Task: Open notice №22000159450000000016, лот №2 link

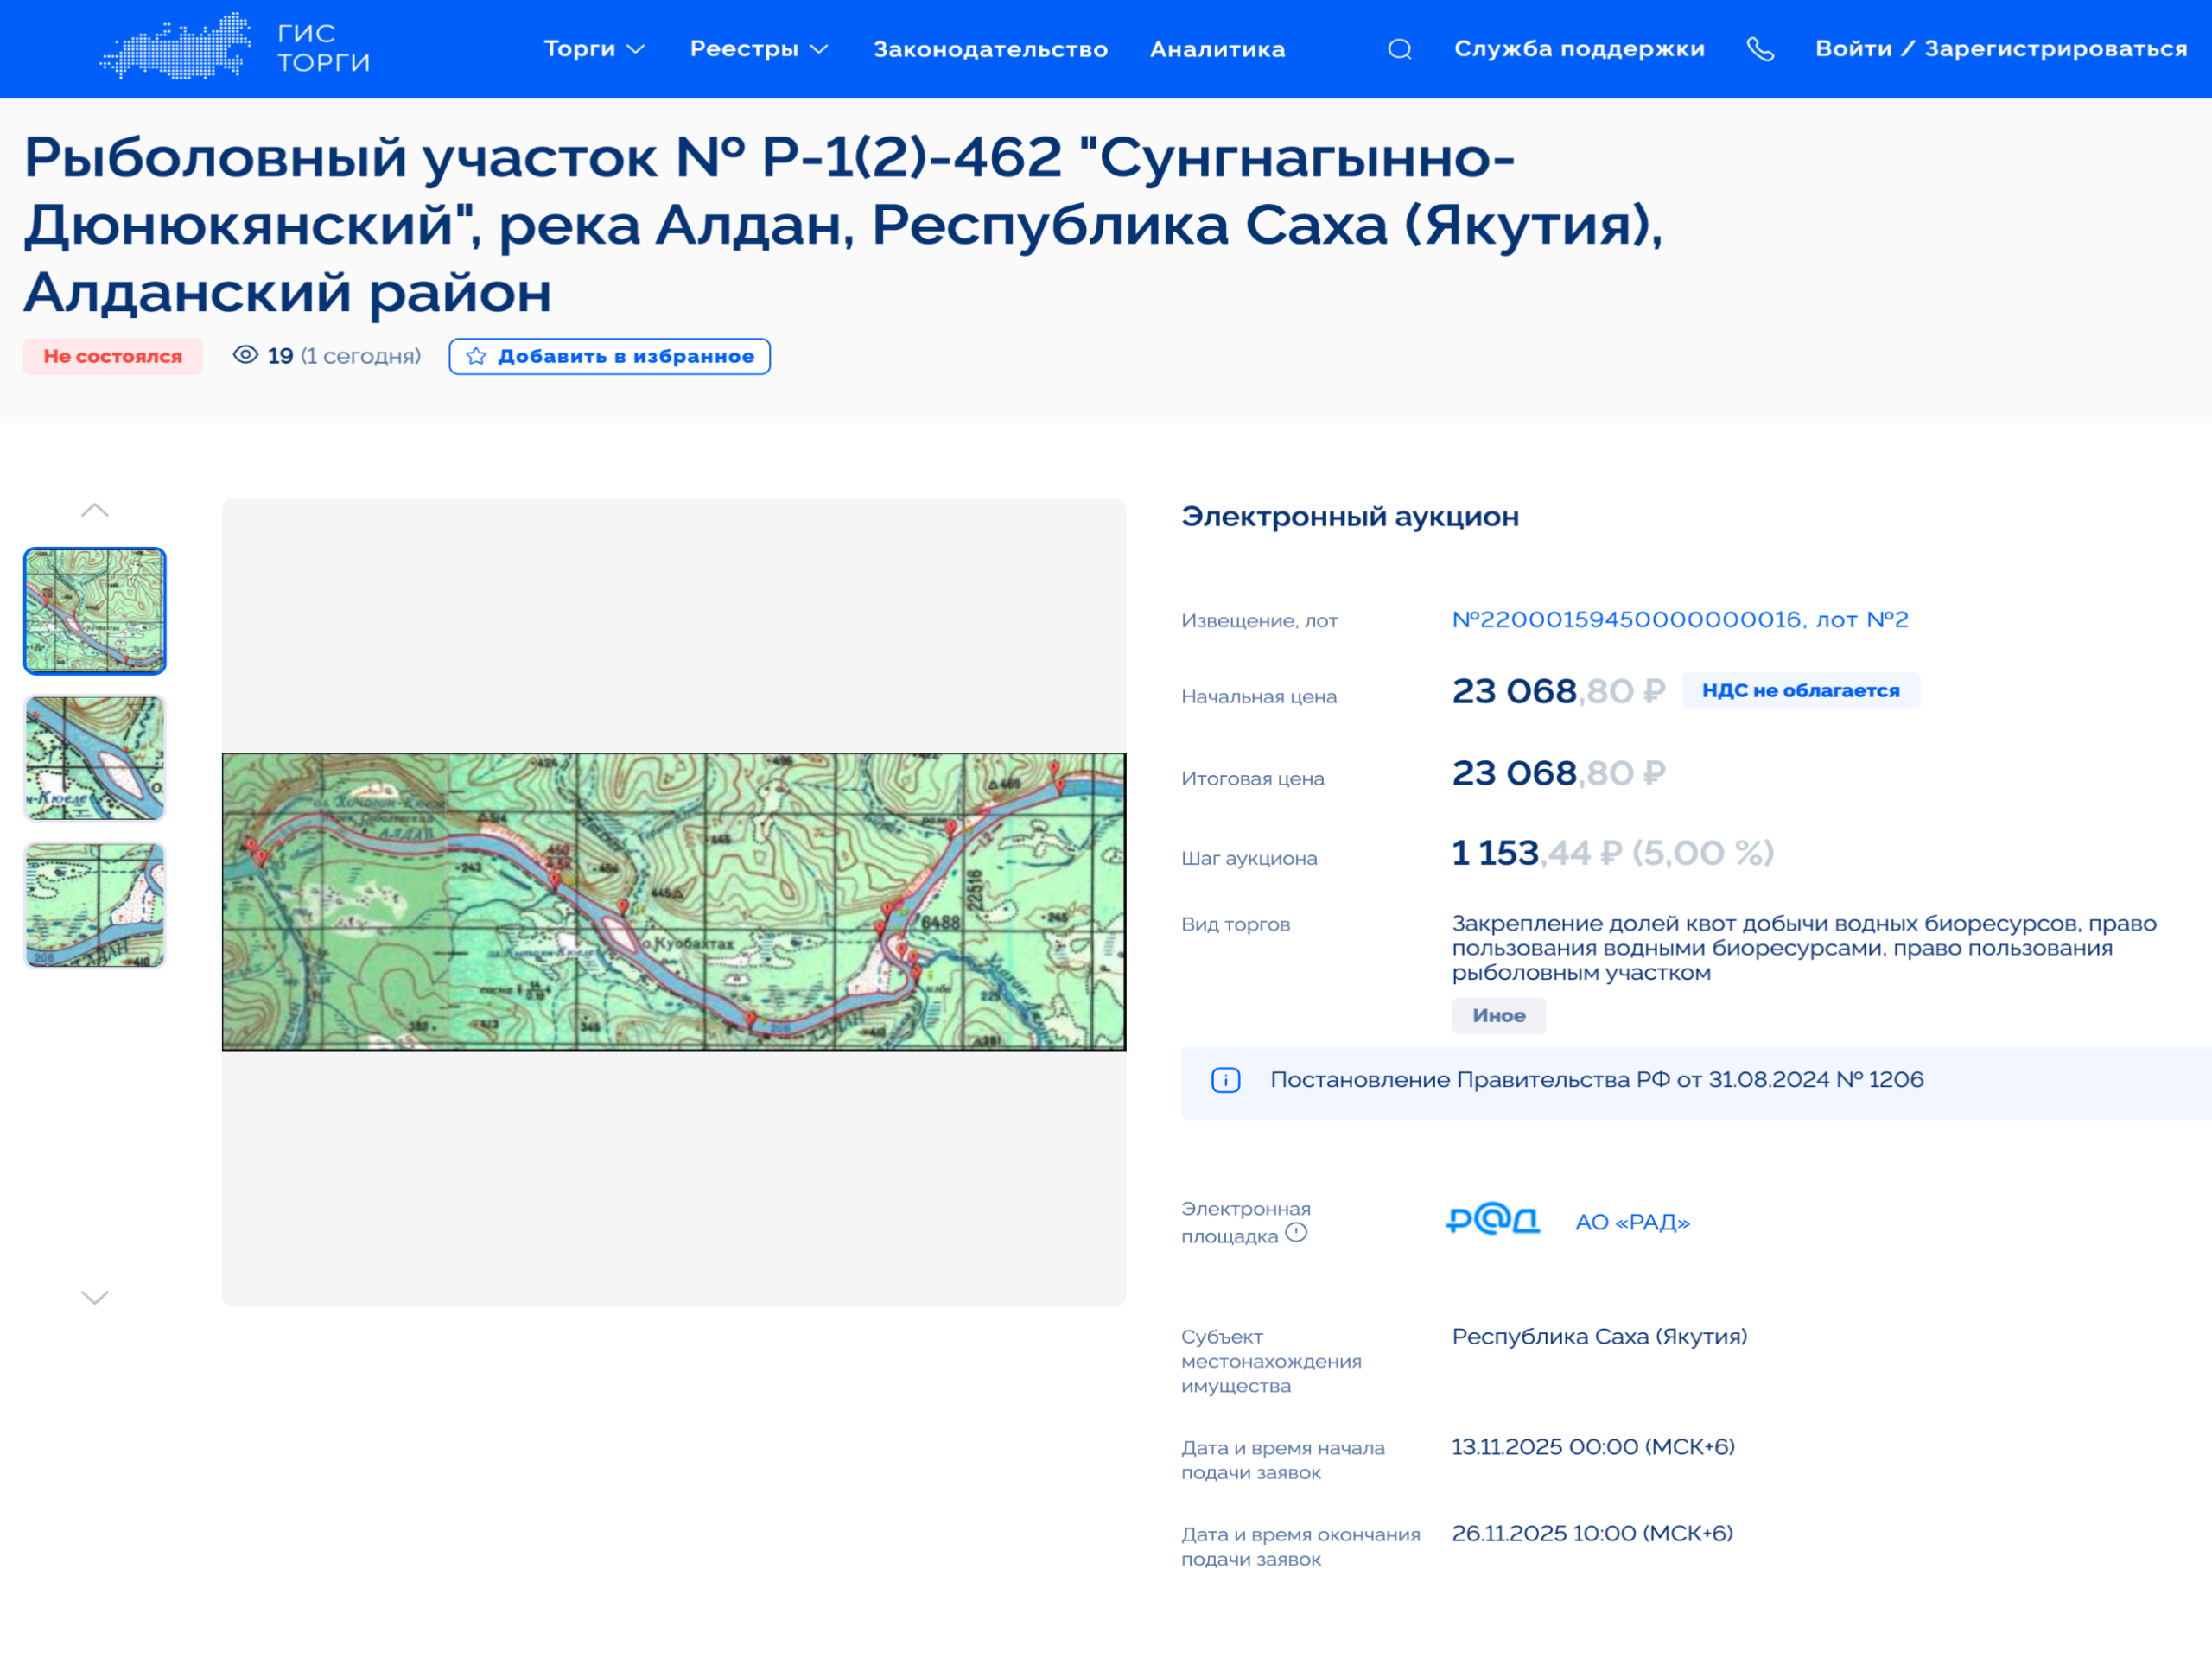Action: click(x=1679, y=619)
